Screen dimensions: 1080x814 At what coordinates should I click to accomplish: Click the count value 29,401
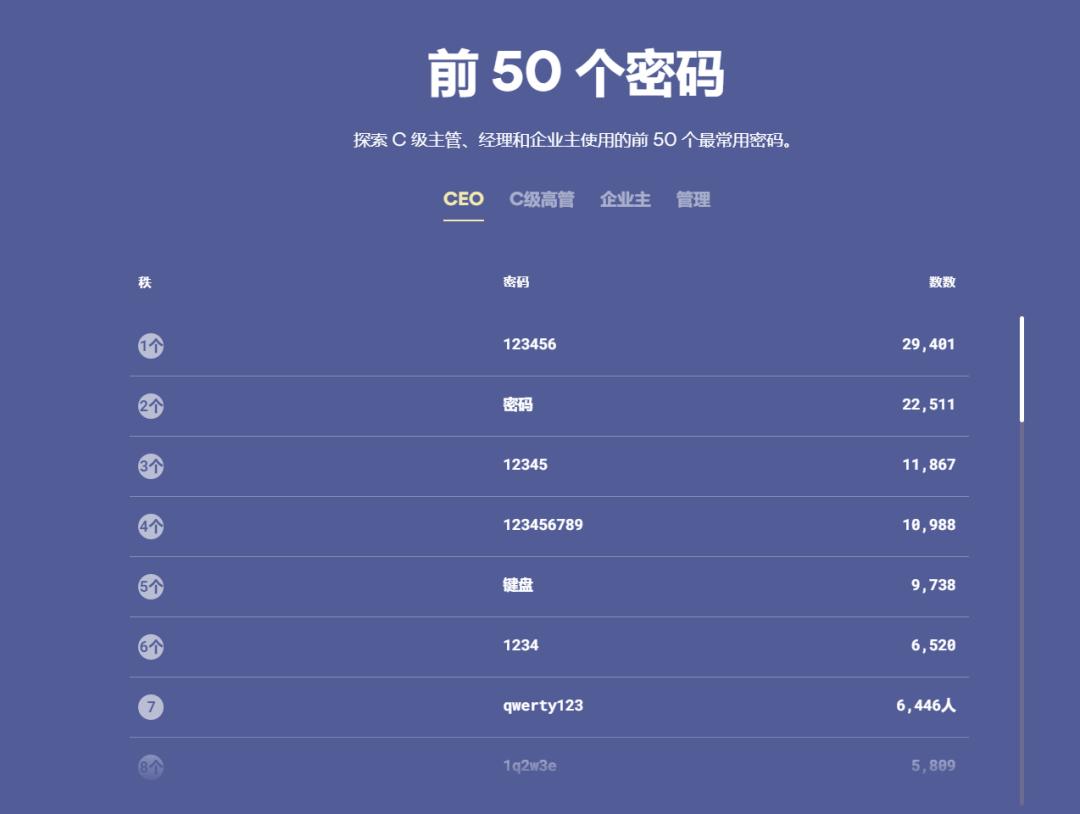pyautogui.click(x=927, y=344)
